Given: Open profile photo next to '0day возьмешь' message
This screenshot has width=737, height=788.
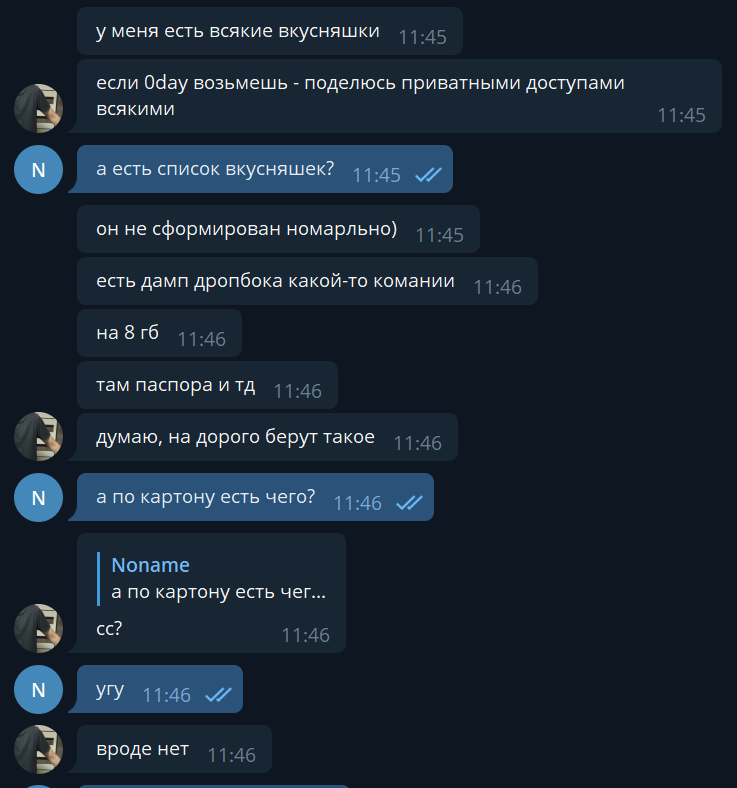Looking at the screenshot, I should [x=38, y=109].
